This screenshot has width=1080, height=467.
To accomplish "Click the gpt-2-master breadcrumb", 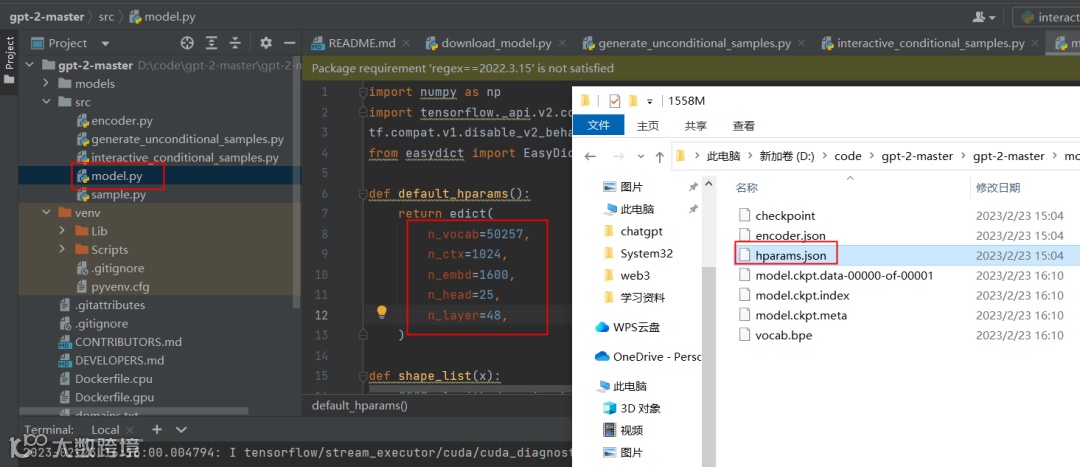I will tap(46, 17).
